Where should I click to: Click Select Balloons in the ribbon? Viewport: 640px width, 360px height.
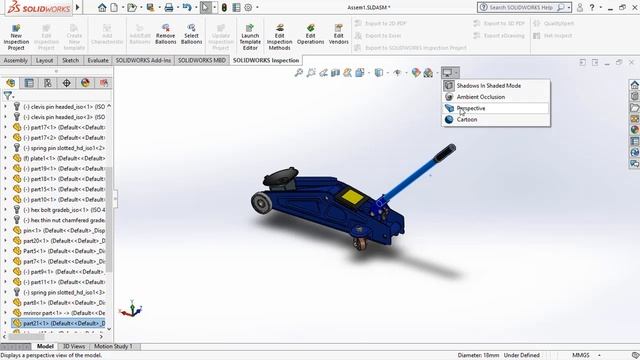[191, 34]
